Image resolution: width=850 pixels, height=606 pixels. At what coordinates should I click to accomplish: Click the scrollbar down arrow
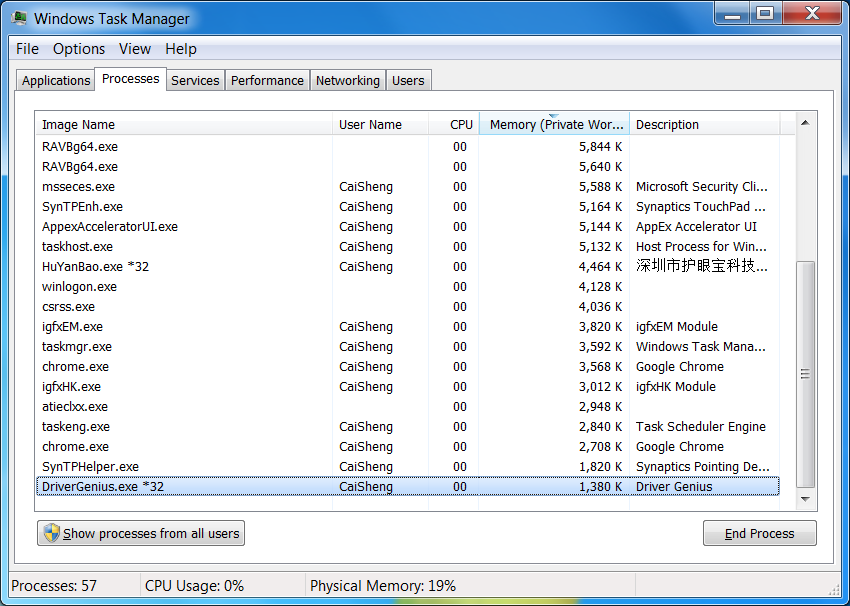point(806,499)
